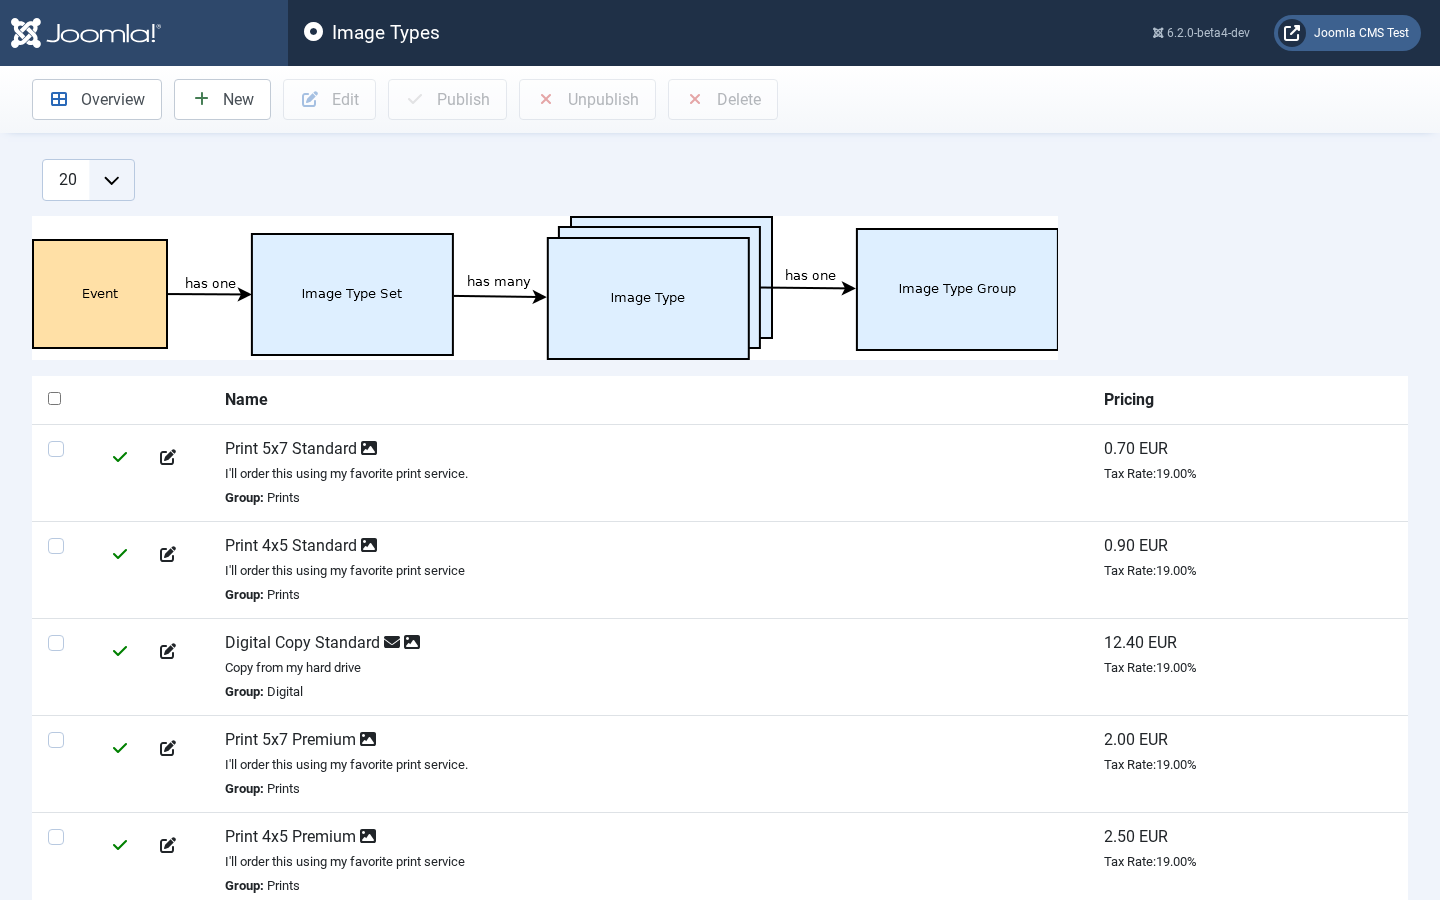Click the image icon next to Print 4x5 Premium
This screenshot has width=1440, height=900.
[x=368, y=836]
